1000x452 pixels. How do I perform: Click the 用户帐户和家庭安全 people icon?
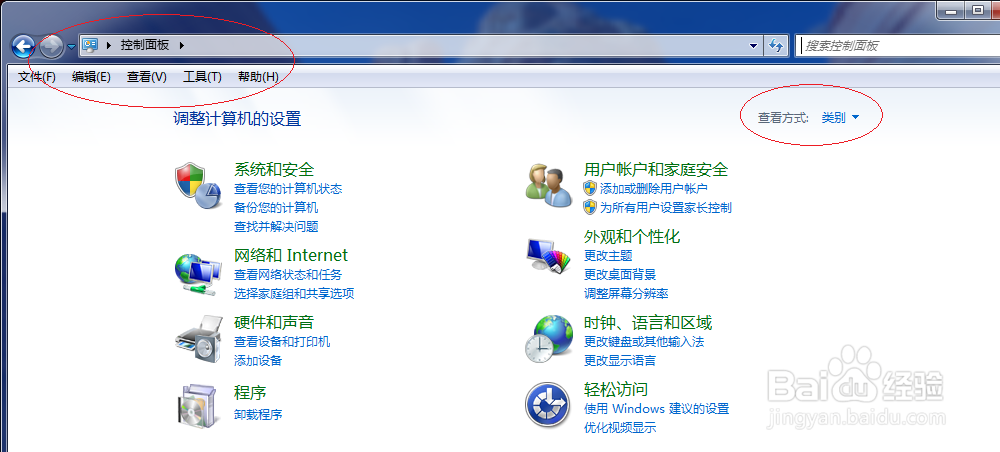(x=548, y=186)
